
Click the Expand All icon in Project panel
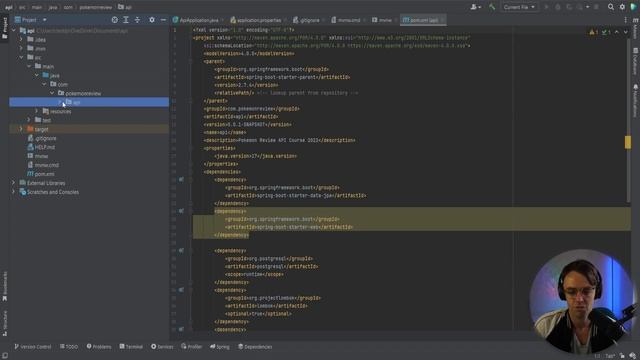click(126, 20)
